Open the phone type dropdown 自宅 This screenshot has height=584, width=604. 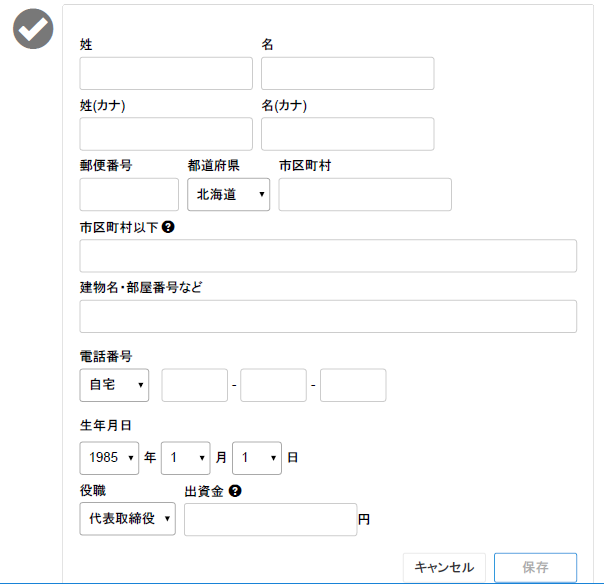point(114,385)
